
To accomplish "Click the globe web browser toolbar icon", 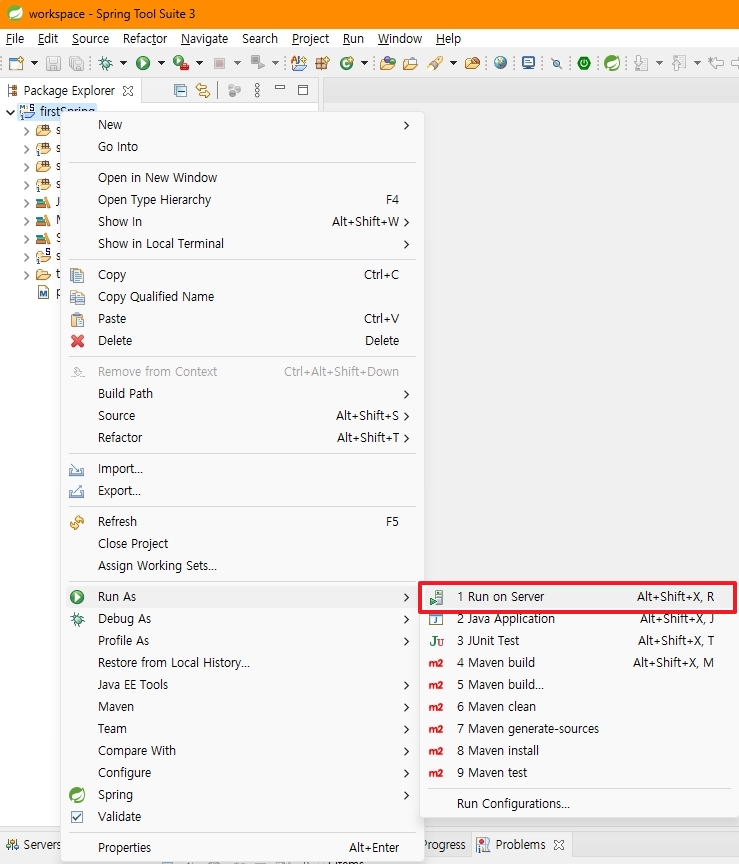I will click(500, 63).
